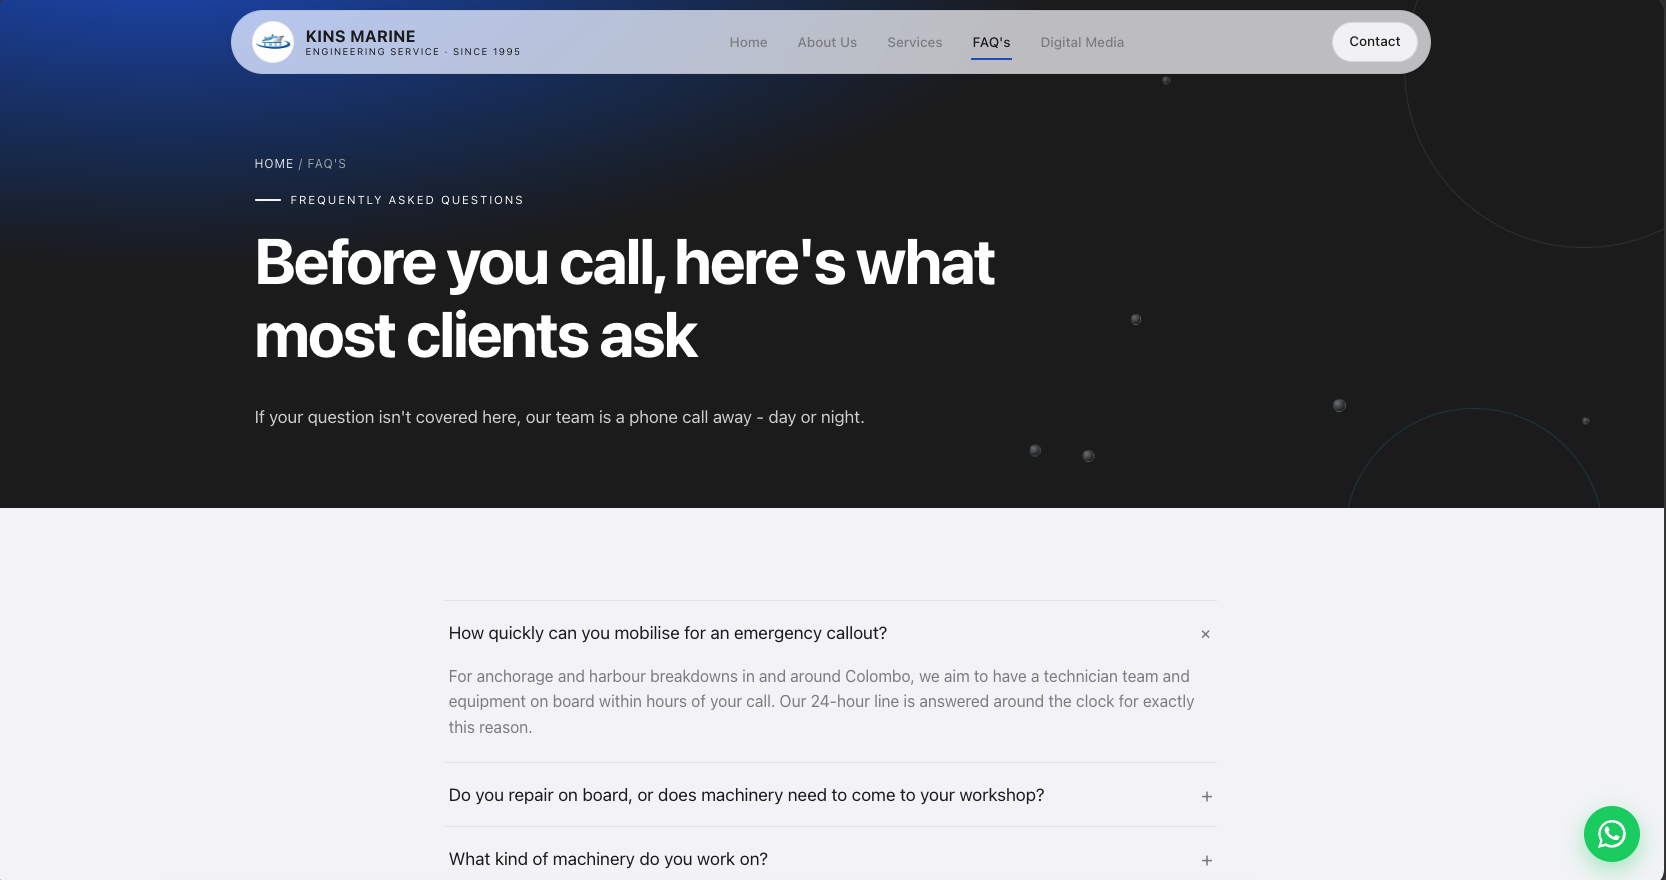Click "ENGINEERING SERVICE · SINCE 1995" tagline
The image size is (1666, 880).
coord(413,52)
